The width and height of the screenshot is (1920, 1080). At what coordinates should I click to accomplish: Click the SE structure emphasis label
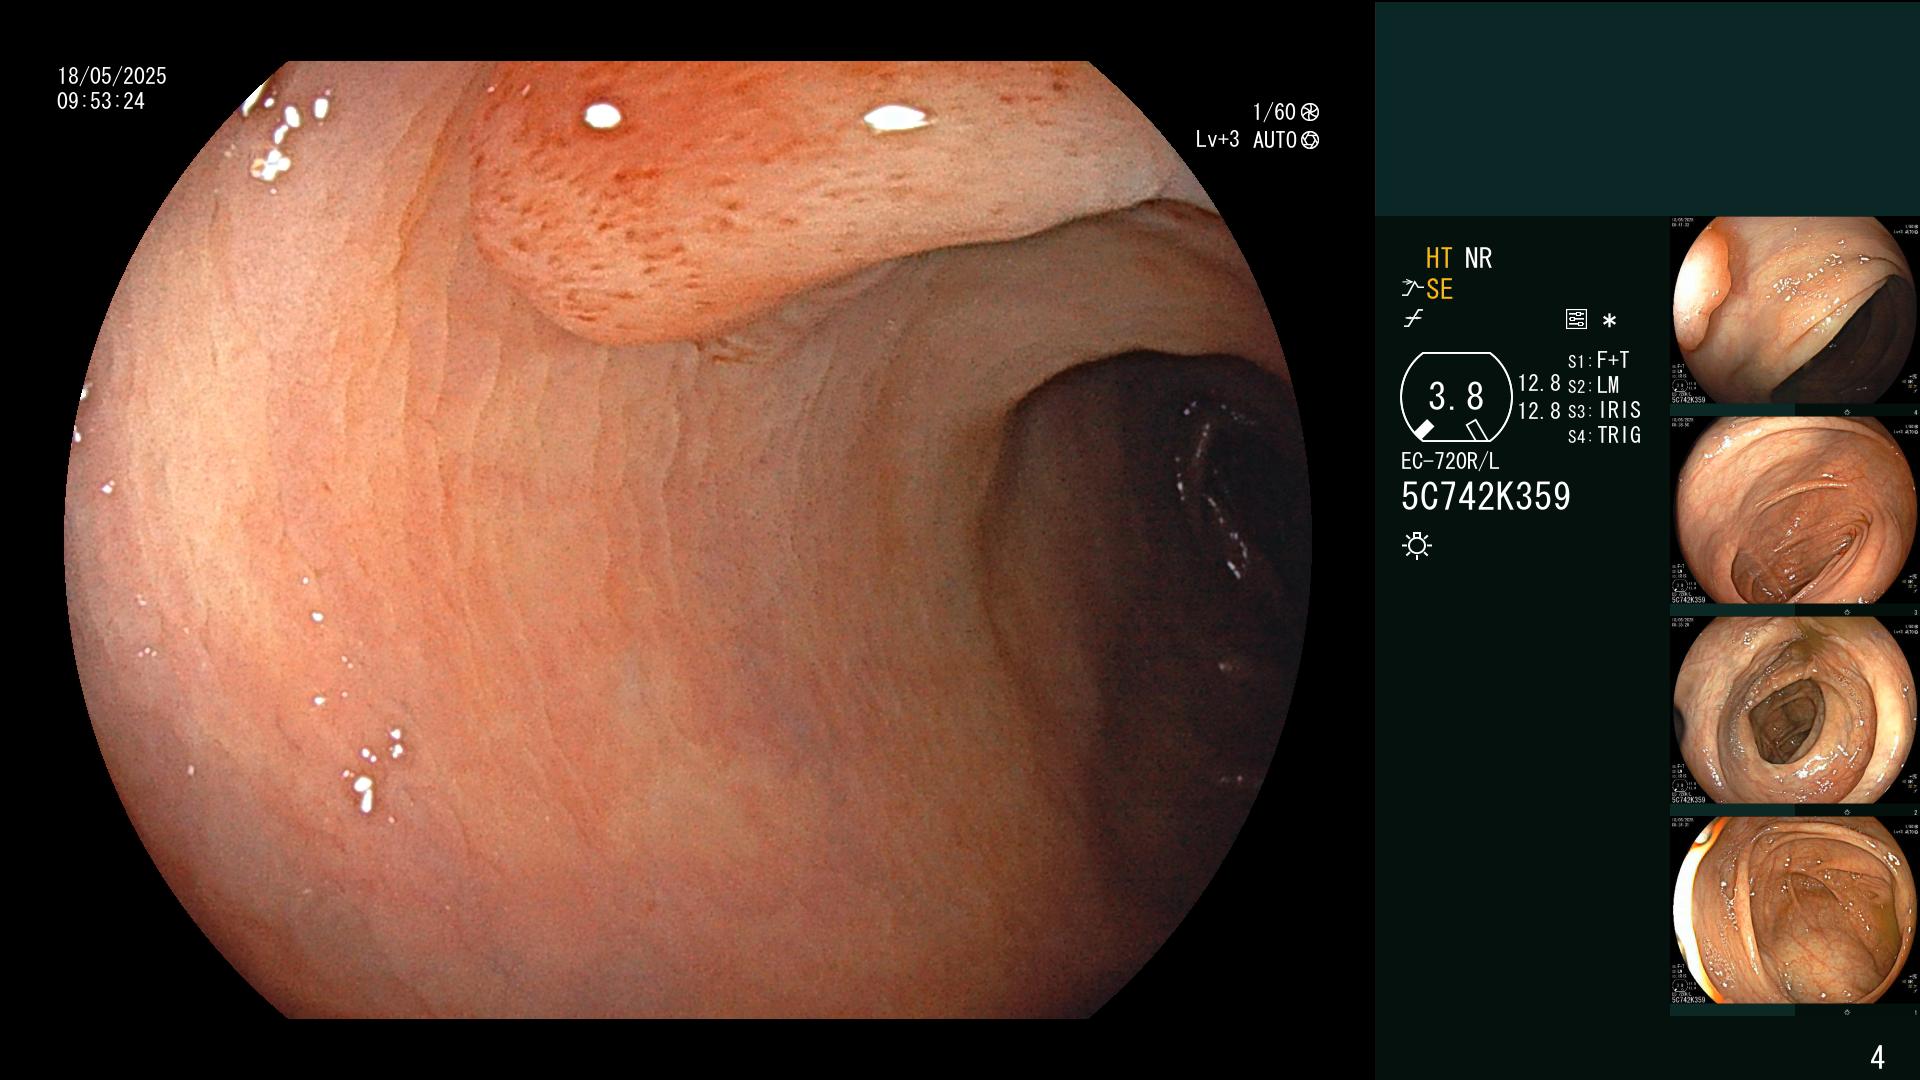(1439, 289)
